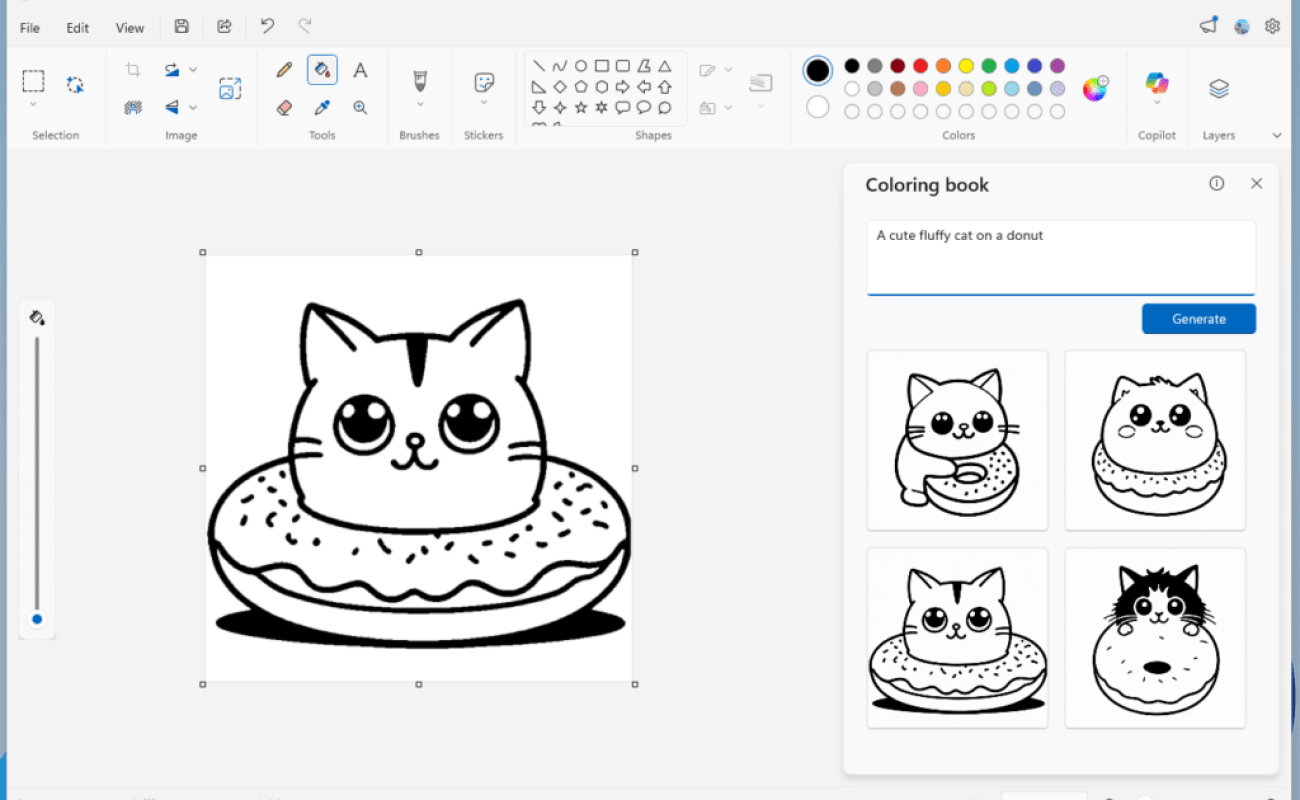Select the Text tool
This screenshot has width=1300, height=800.
(x=361, y=69)
